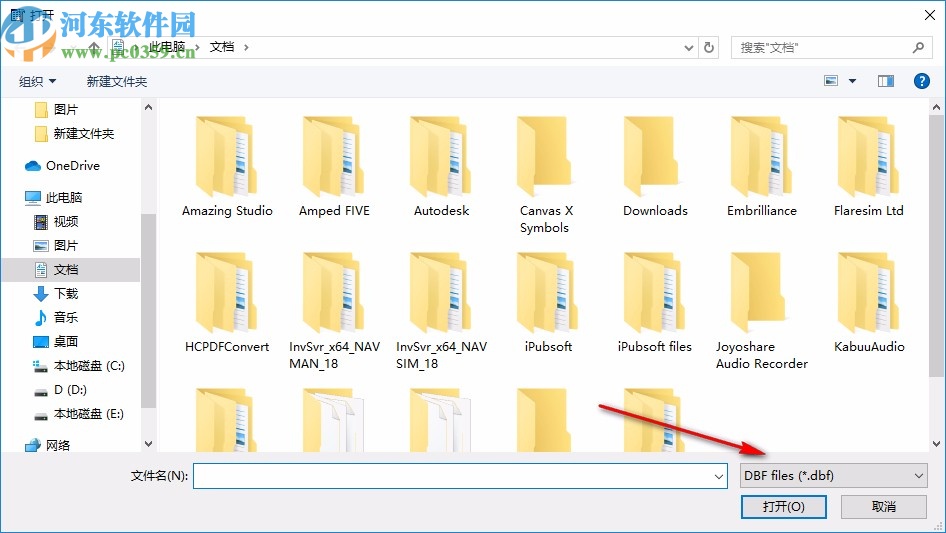
Task: Select 此电脑 in navigation pane
Action: [x=54, y=197]
